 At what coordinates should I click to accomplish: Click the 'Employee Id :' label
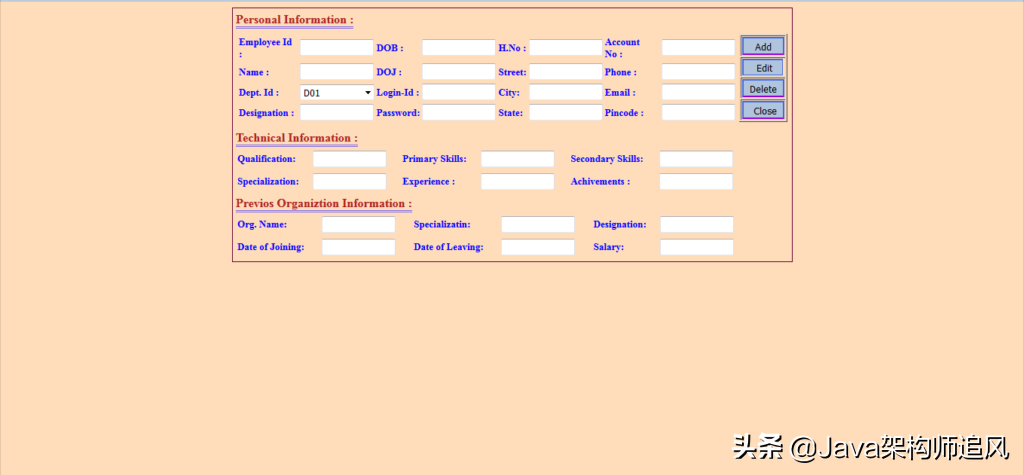pyautogui.click(x=265, y=48)
